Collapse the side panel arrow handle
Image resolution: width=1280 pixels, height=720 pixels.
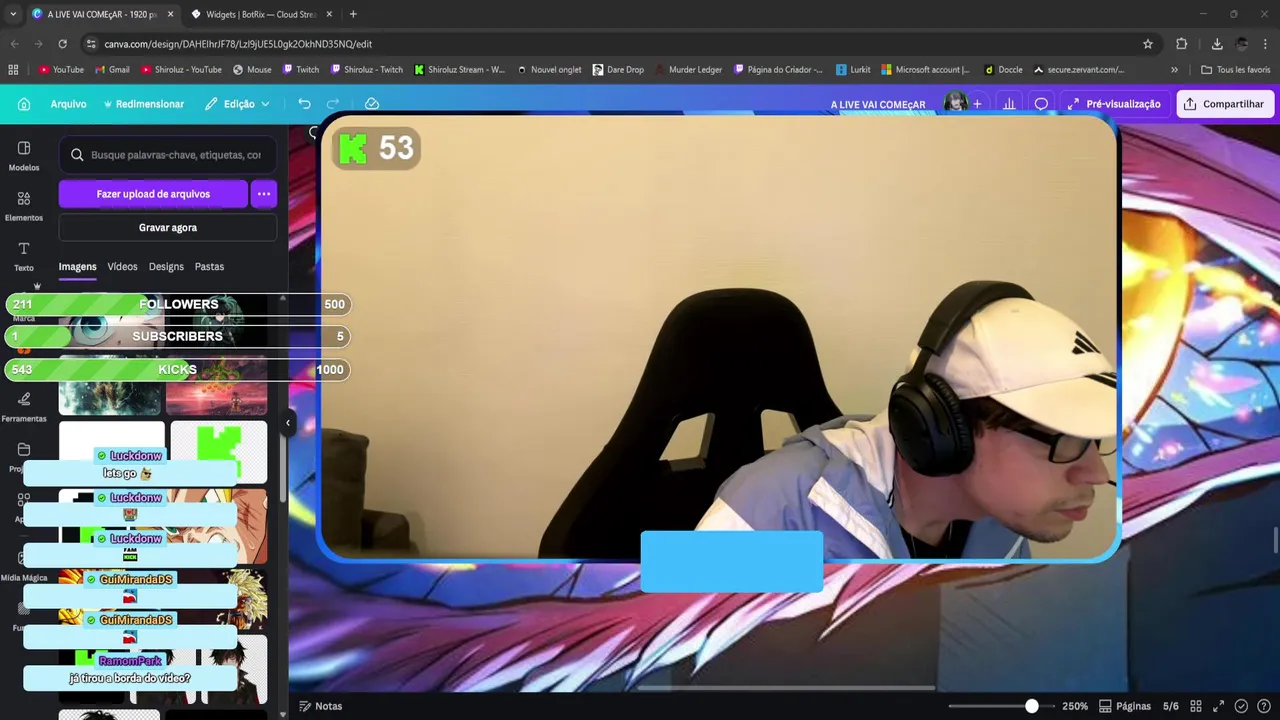click(288, 423)
